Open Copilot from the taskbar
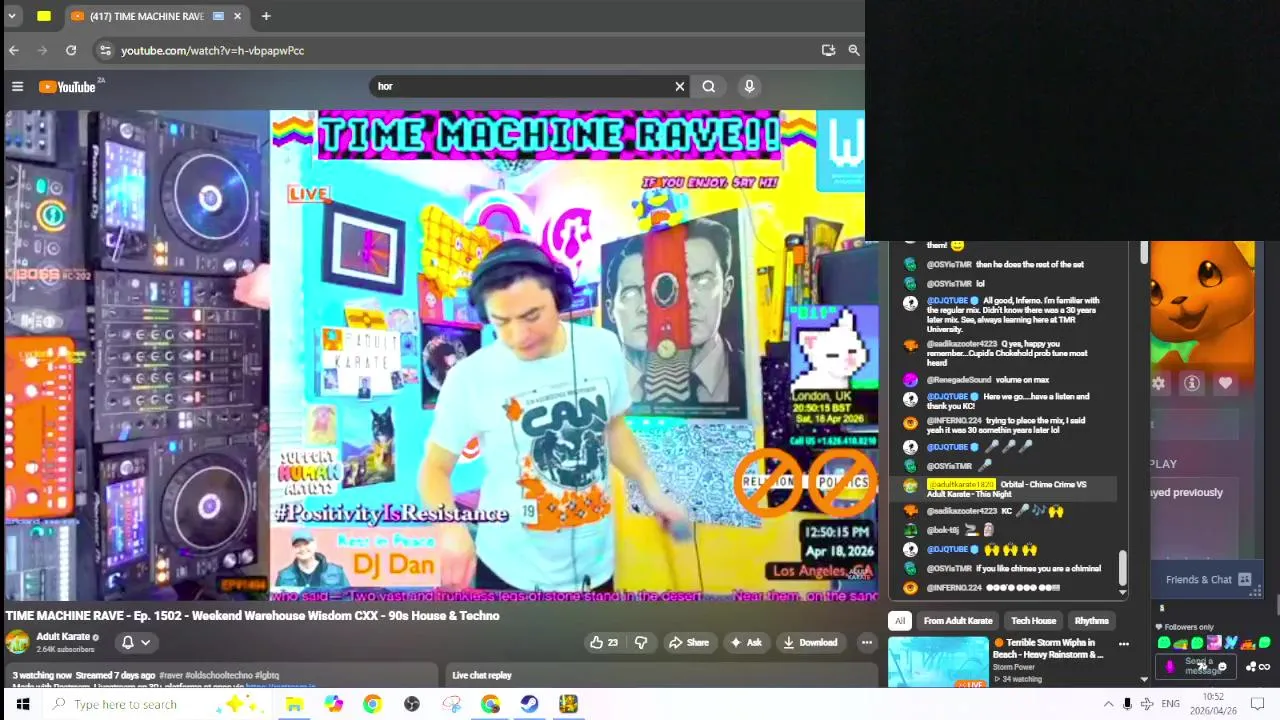1280x720 pixels. tap(333, 705)
